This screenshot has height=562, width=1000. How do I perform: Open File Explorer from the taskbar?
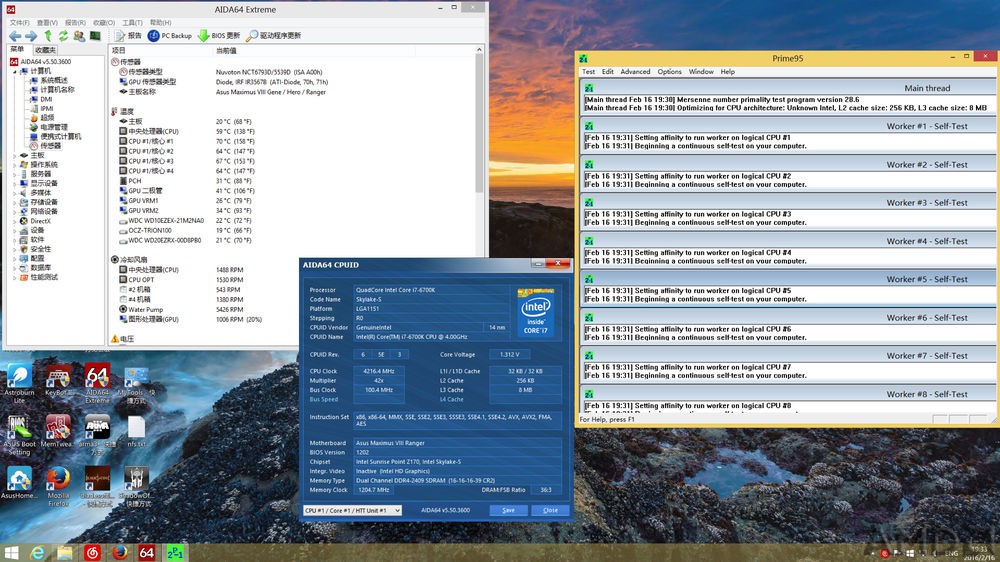pos(64,552)
